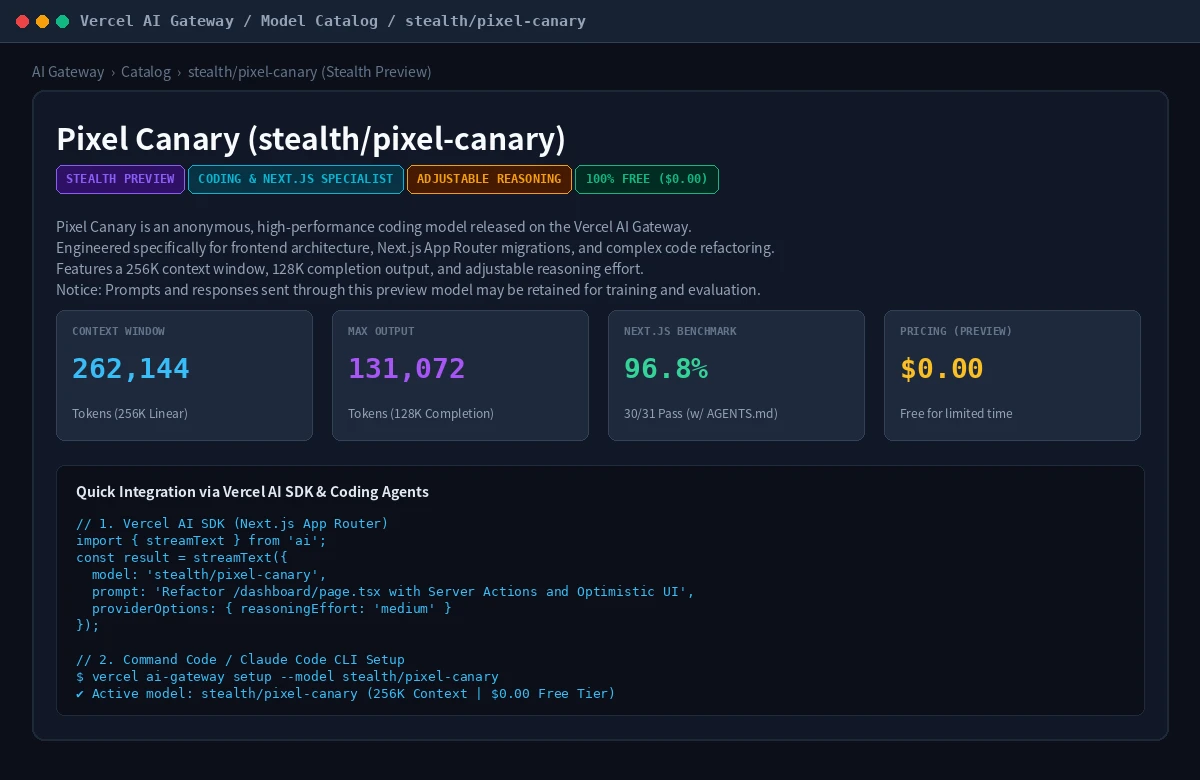Click the 100% FREE ($0.00) badge
This screenshot has height=780, width=1200.
(647, 179)
